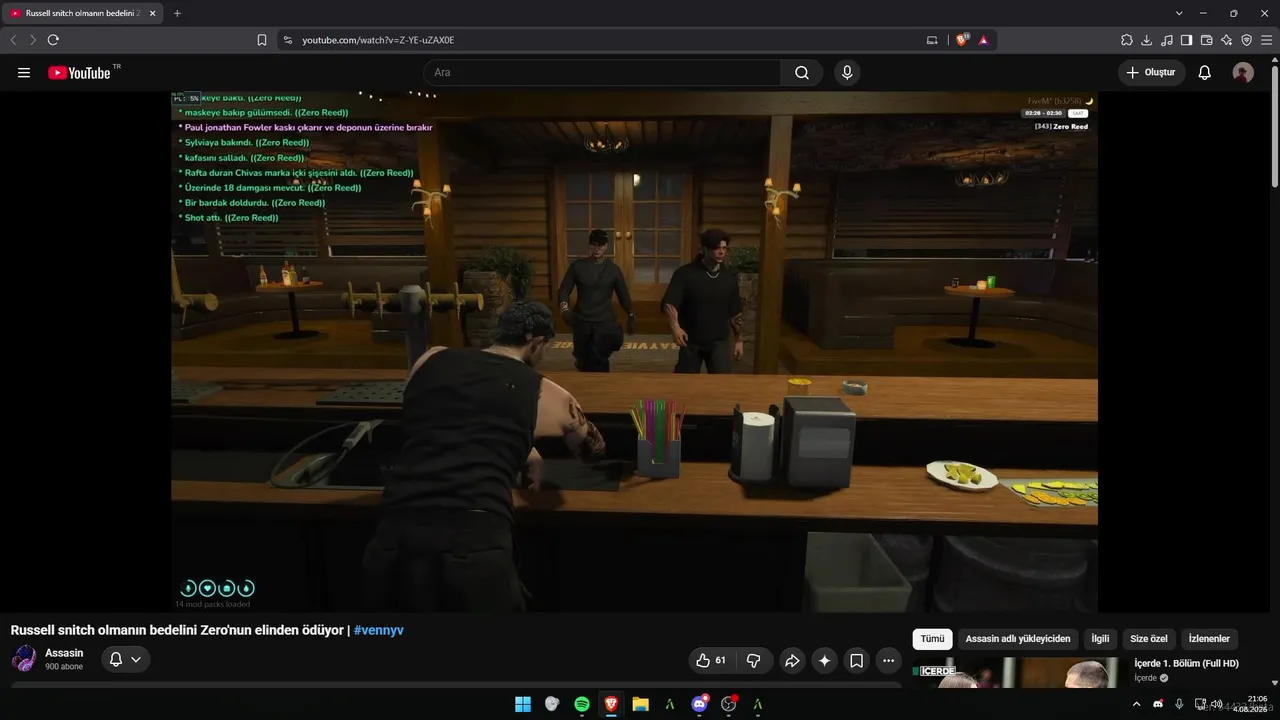
Task: Click the sparkle Ask button below video
Action: (x=824, y=660)
